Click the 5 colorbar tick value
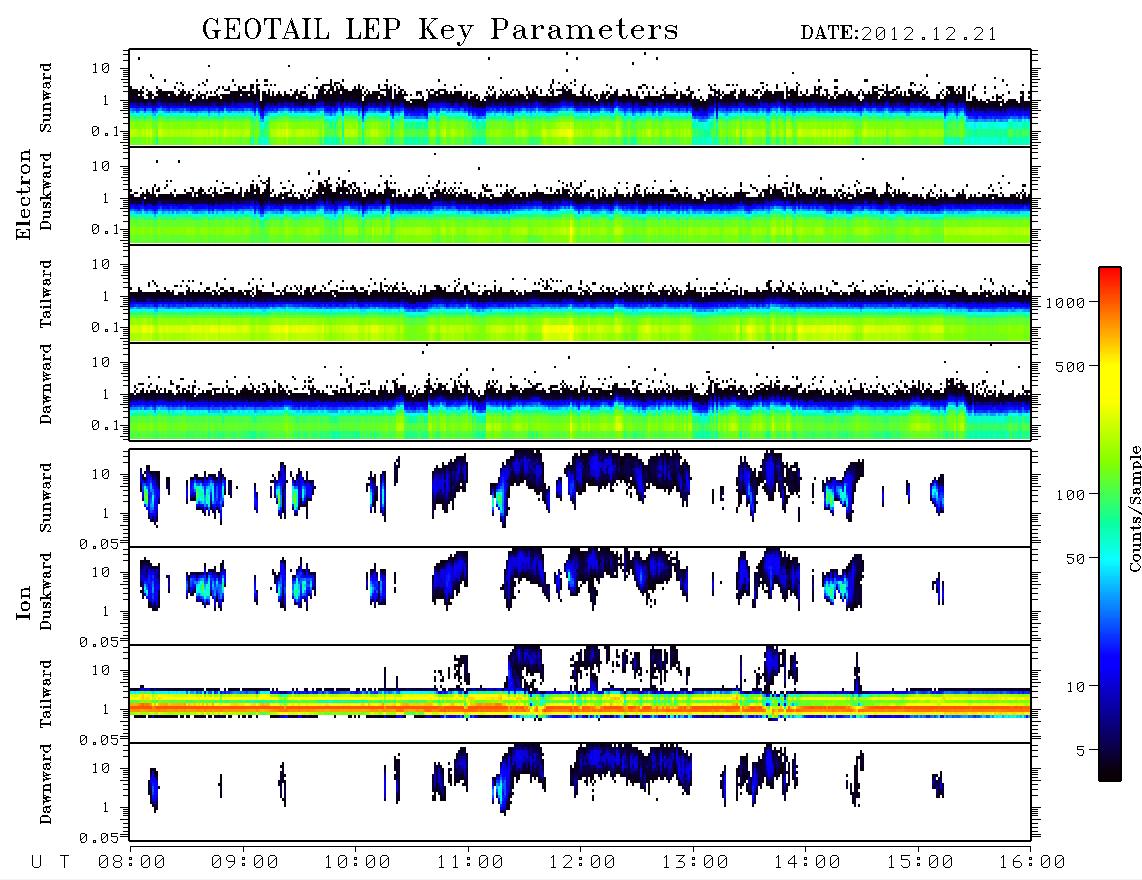Image resolution: width=1142 pixels, height=880 pixels. [x=1081, y=751]
